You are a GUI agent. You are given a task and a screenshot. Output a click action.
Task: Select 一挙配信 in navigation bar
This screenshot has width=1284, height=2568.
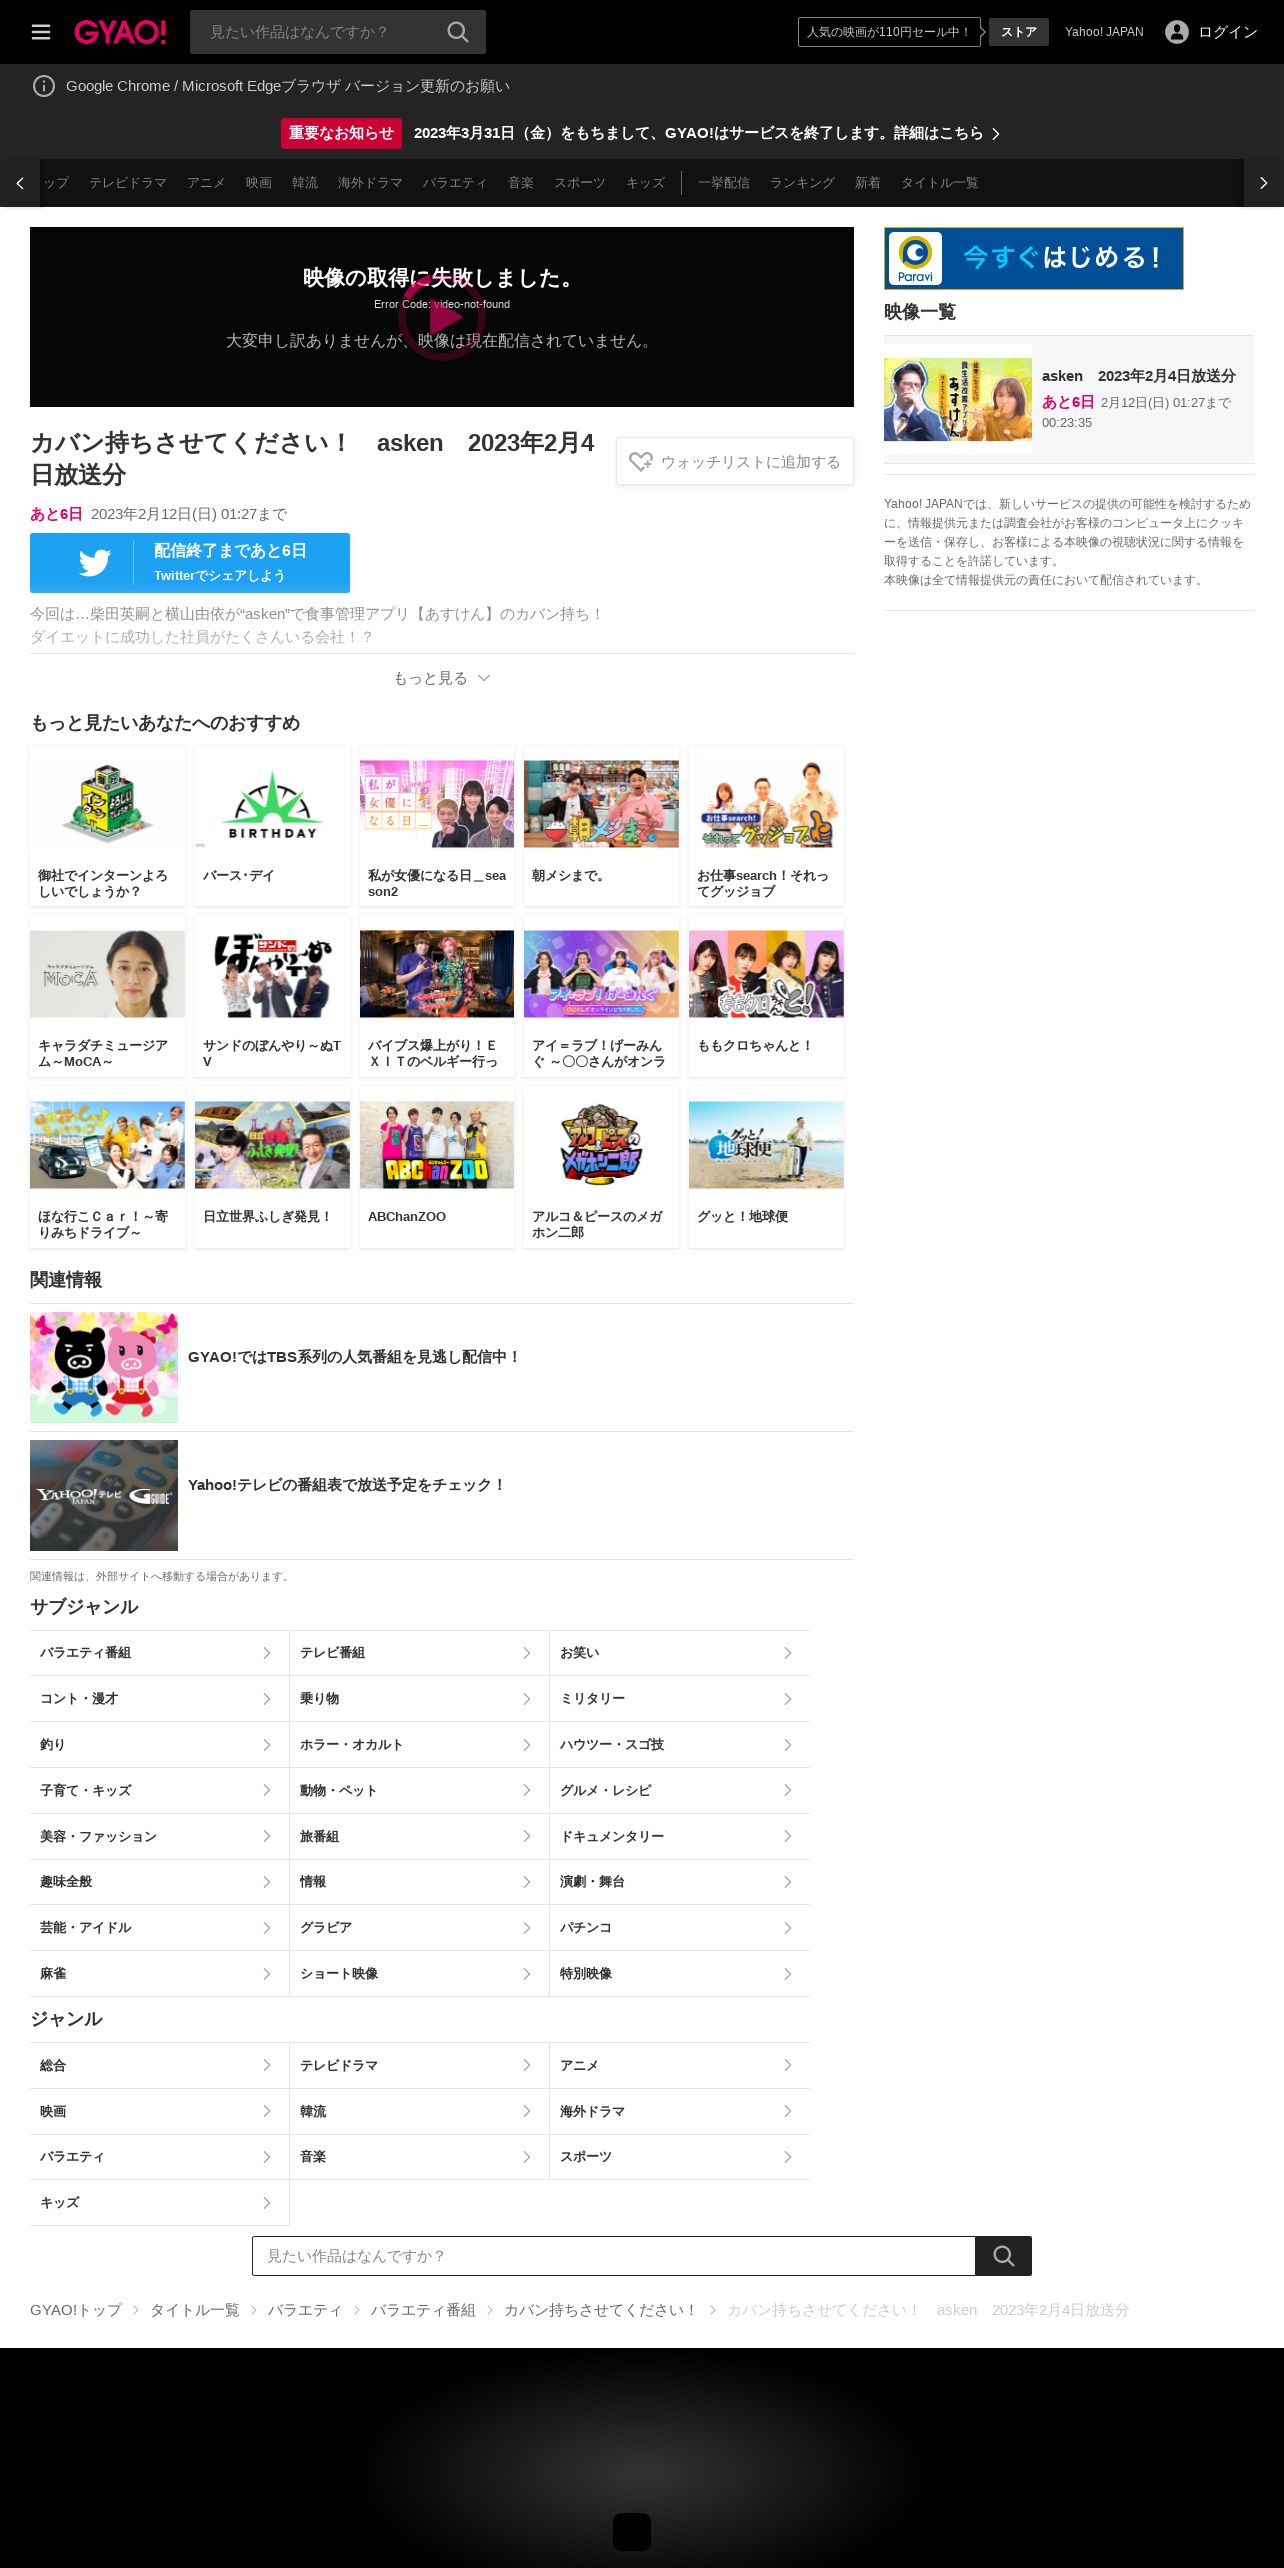(724, 183)
